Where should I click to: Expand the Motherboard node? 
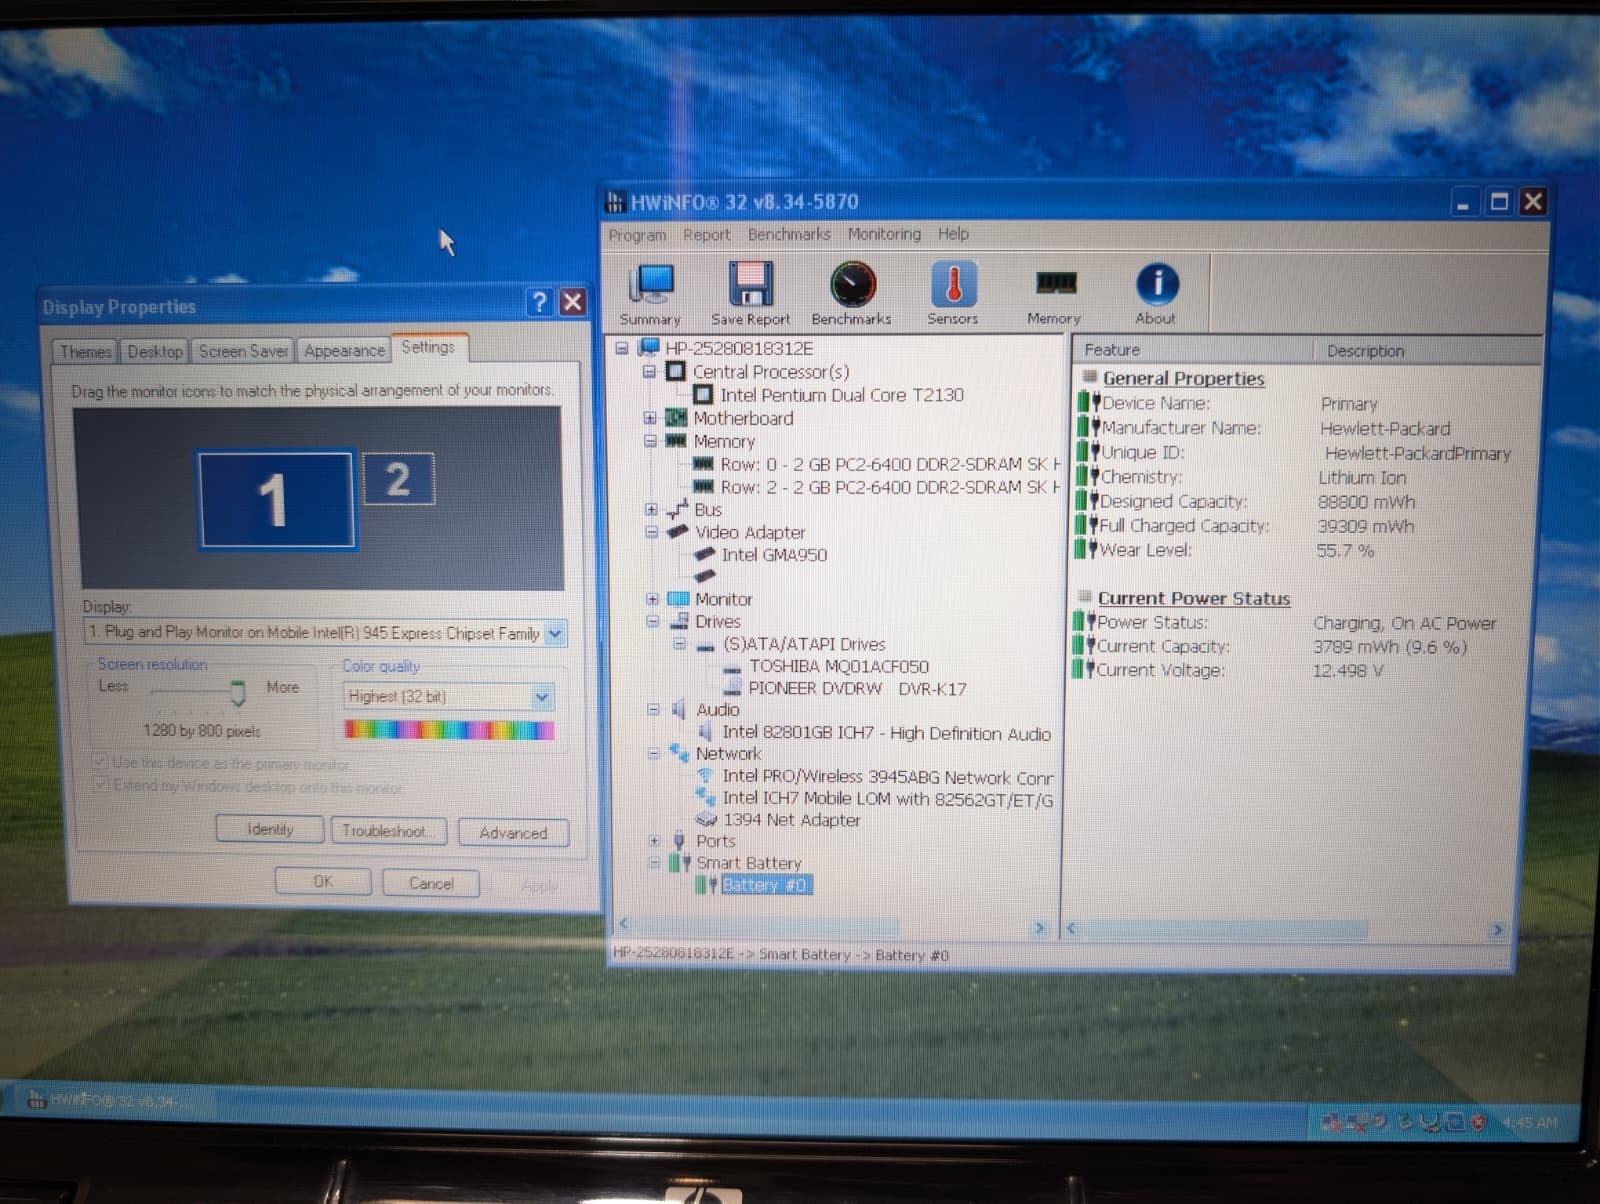coord(650,418)
